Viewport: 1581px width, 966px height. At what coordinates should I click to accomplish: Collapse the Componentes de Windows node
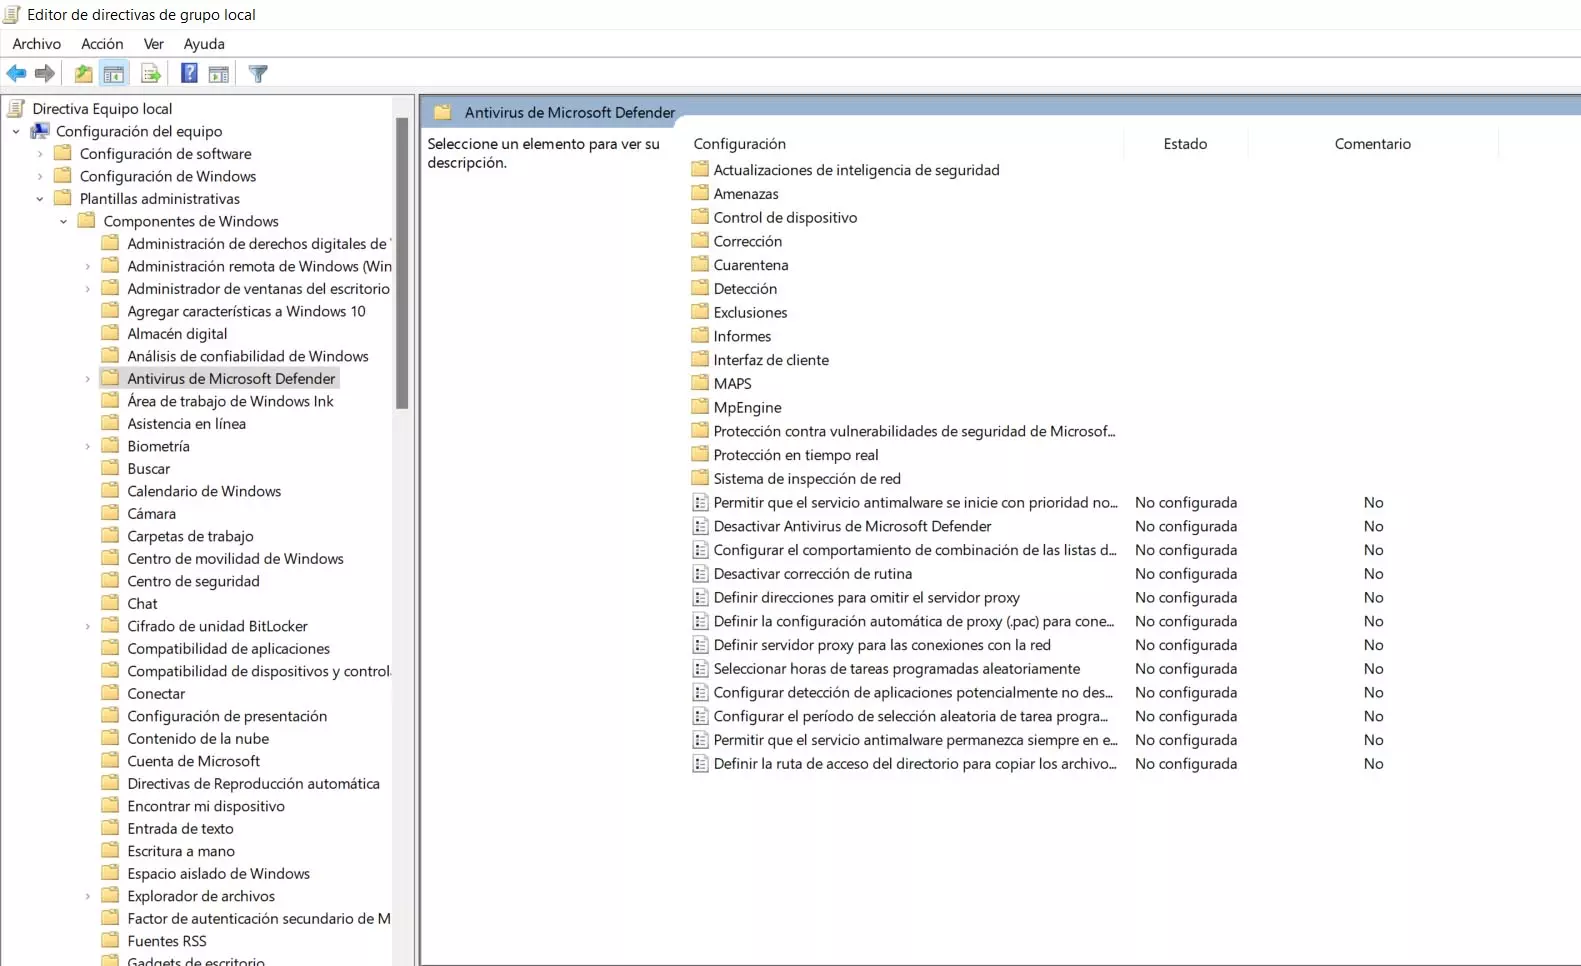[64, 221]
